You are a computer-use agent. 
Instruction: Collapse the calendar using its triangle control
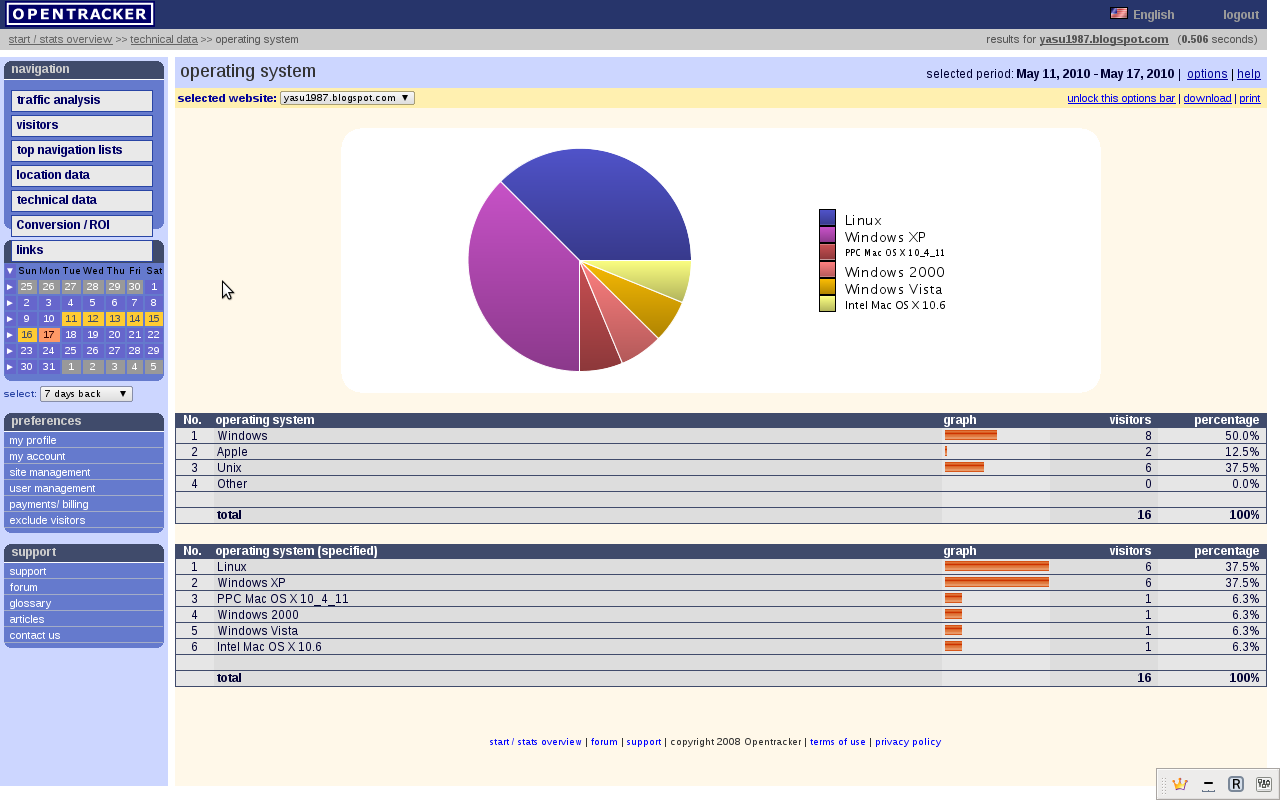[x=9, y=270]
